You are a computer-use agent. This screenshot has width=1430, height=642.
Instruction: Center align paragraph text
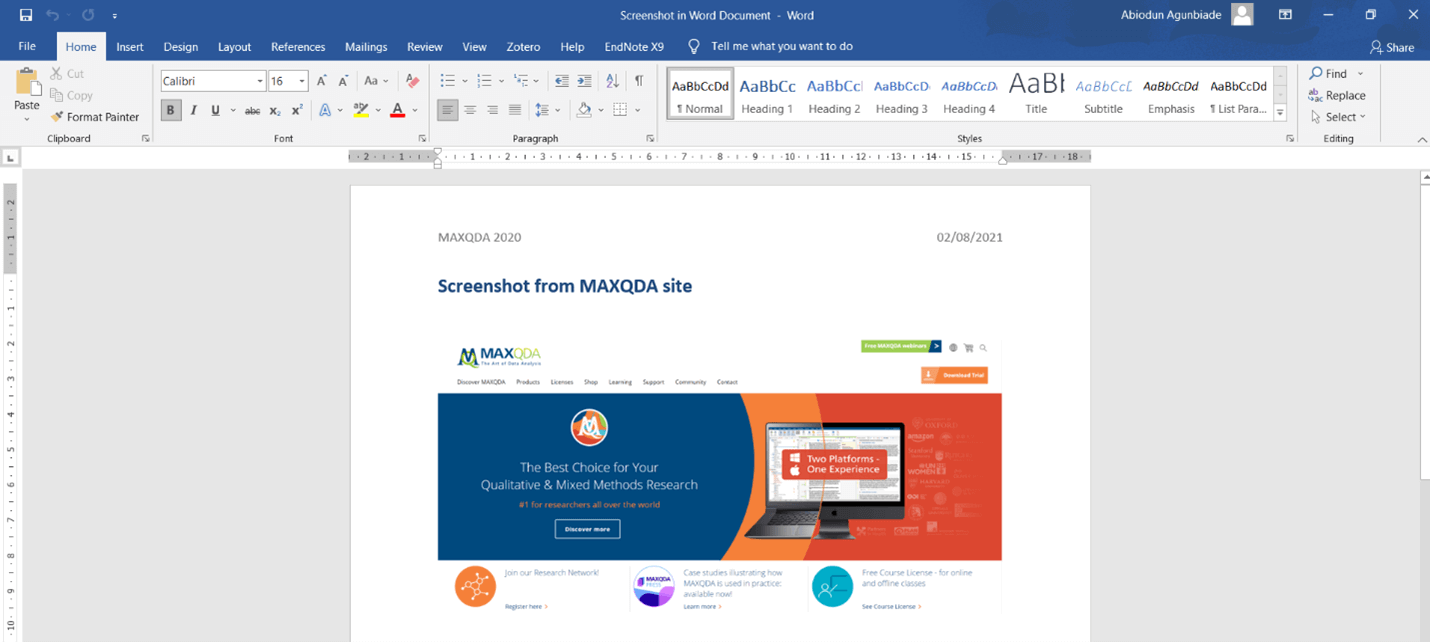click(470, 110)
